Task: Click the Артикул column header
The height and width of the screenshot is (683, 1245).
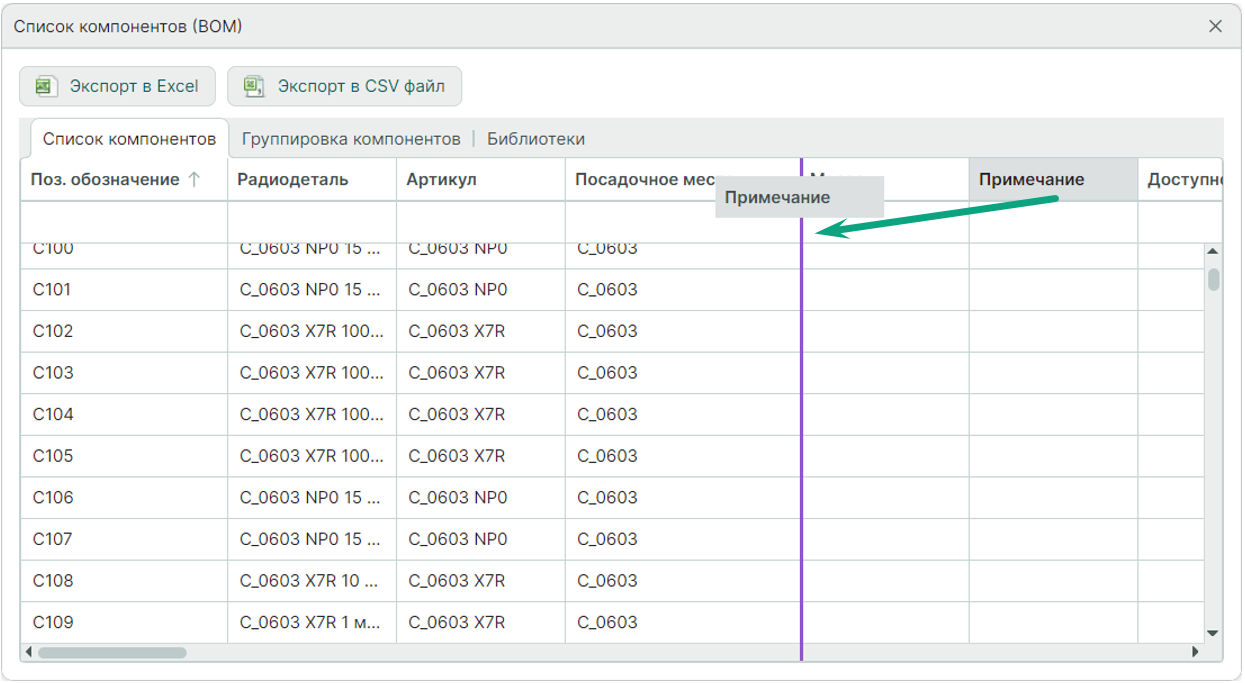Action: tap(441, 180)
